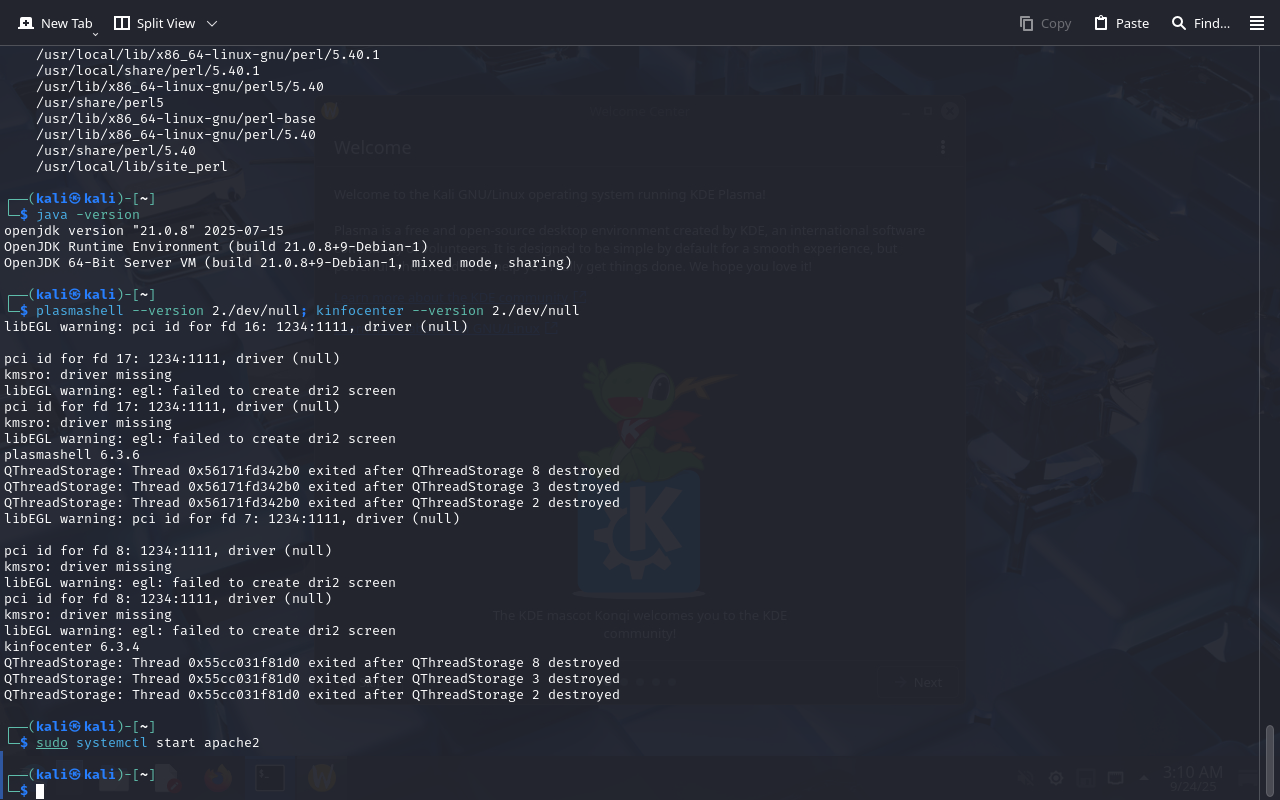Screen dimensions: 1280x800
Task: Click the 'java -version' command text
Action: (x=88, y=215)
